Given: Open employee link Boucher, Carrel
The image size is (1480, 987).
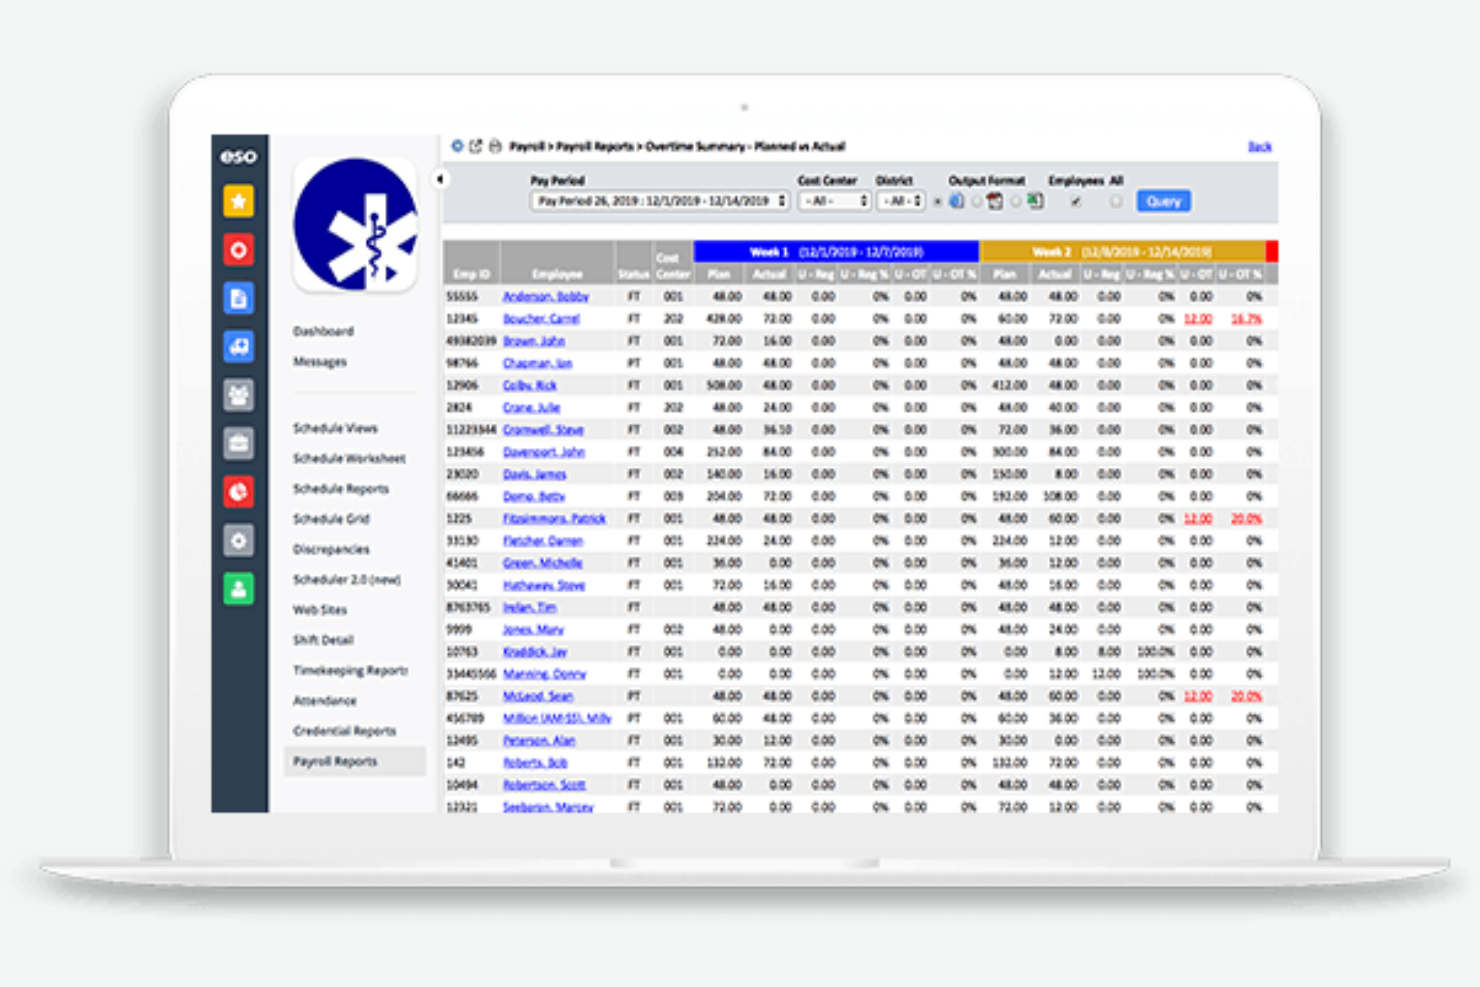Looking at the screenshot, I should tap(541, 319).
